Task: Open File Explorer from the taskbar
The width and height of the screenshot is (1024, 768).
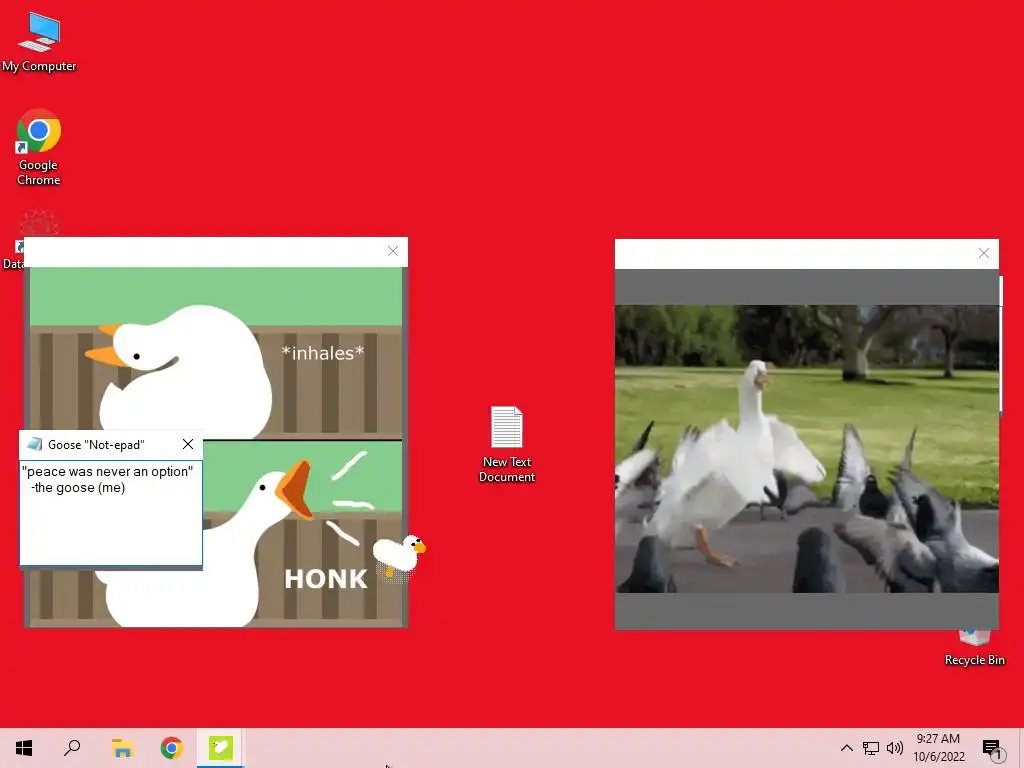Action: tap(122, 748)
